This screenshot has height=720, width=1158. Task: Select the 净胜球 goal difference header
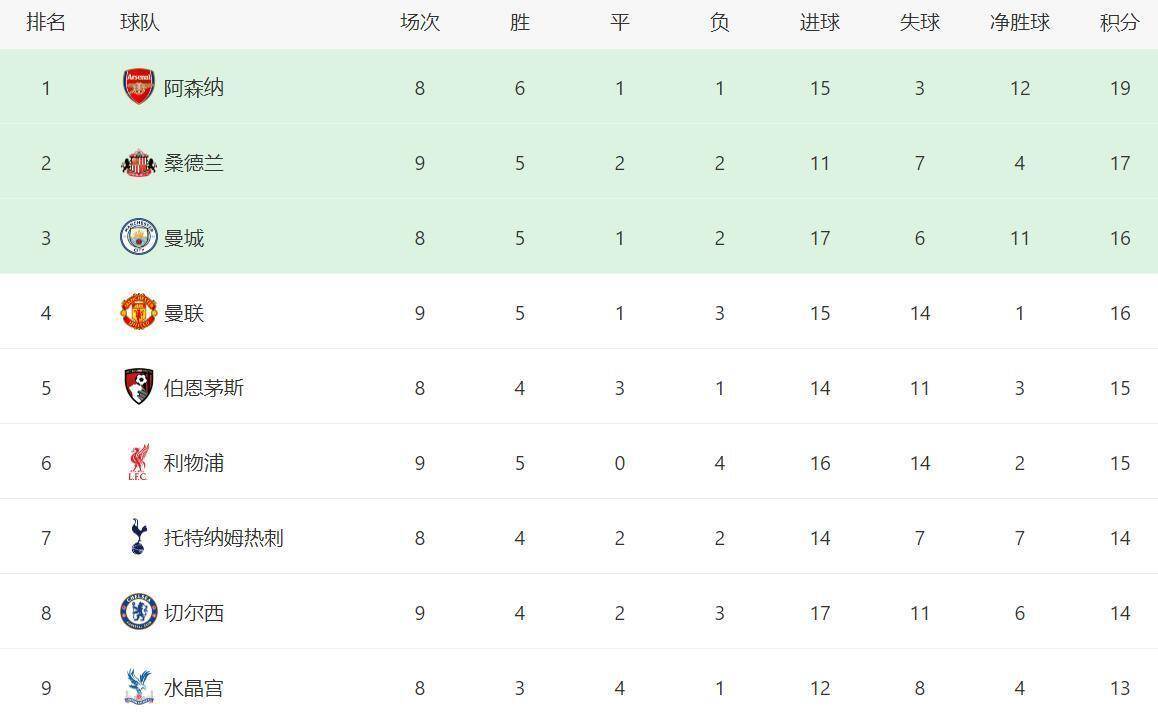coord(1019,22)
